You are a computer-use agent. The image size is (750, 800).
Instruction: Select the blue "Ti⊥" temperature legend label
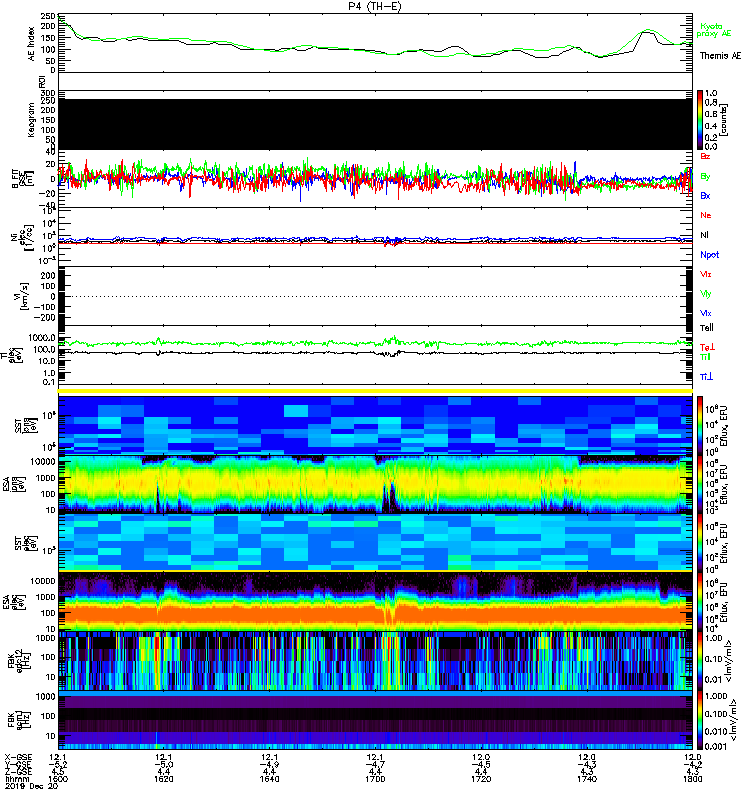click(706, 377)
